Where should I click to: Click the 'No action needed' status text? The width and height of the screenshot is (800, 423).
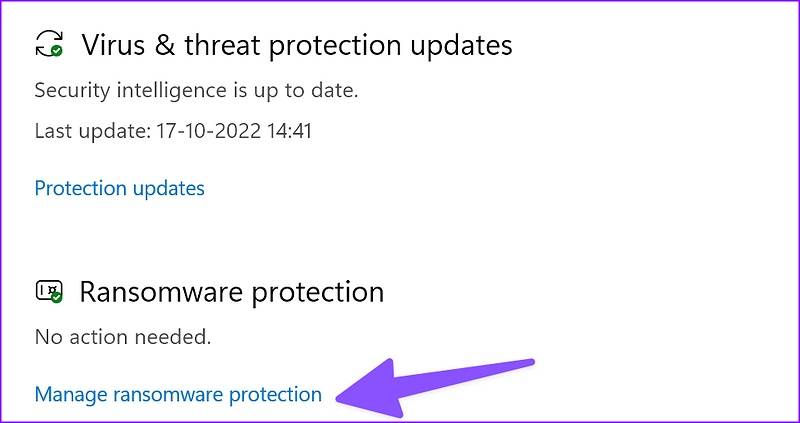point(123,337)
